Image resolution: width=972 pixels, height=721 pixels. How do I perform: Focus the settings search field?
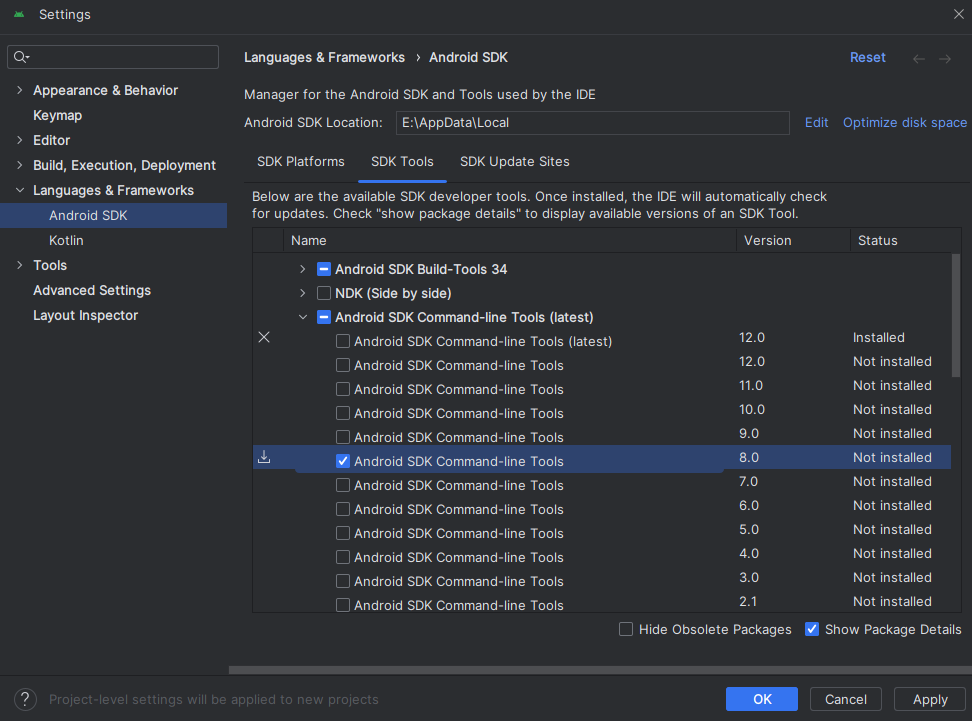pos(113,57)
